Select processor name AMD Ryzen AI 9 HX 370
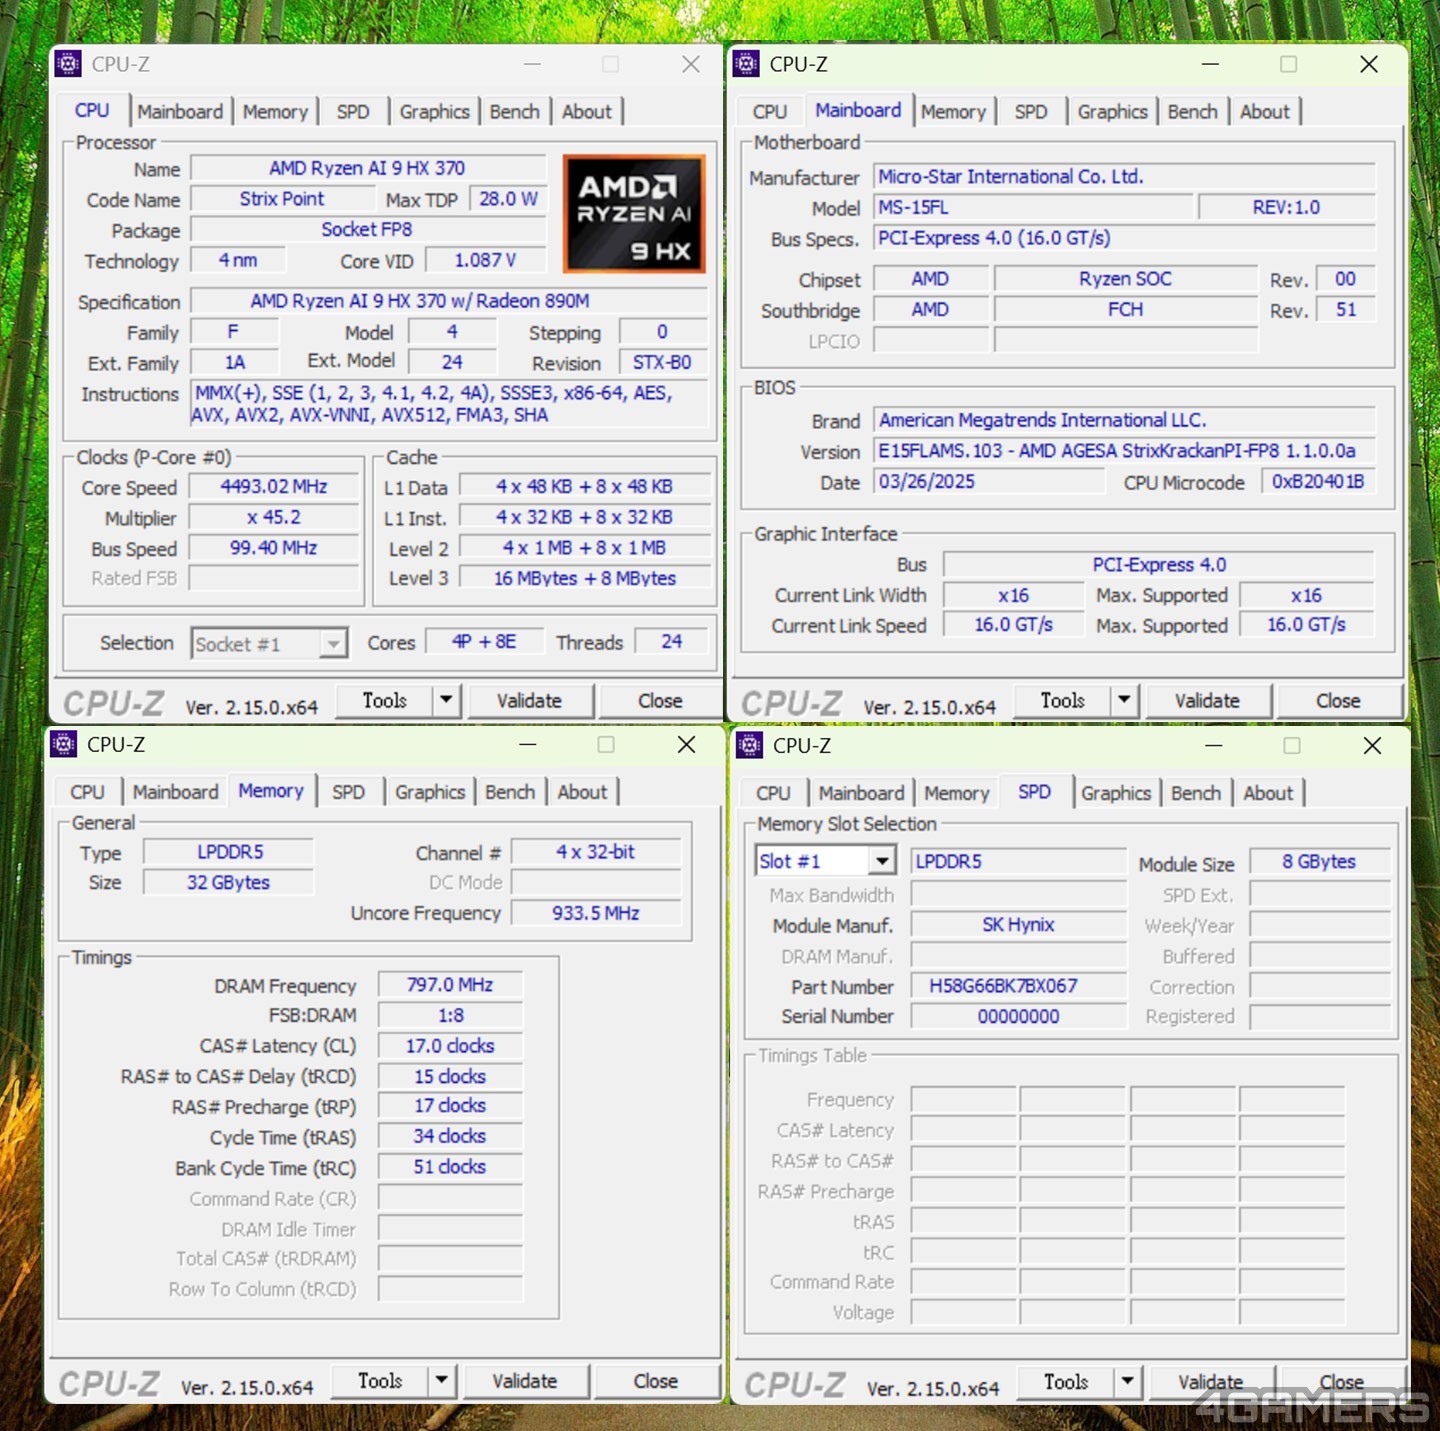 [x=368, y=168]
